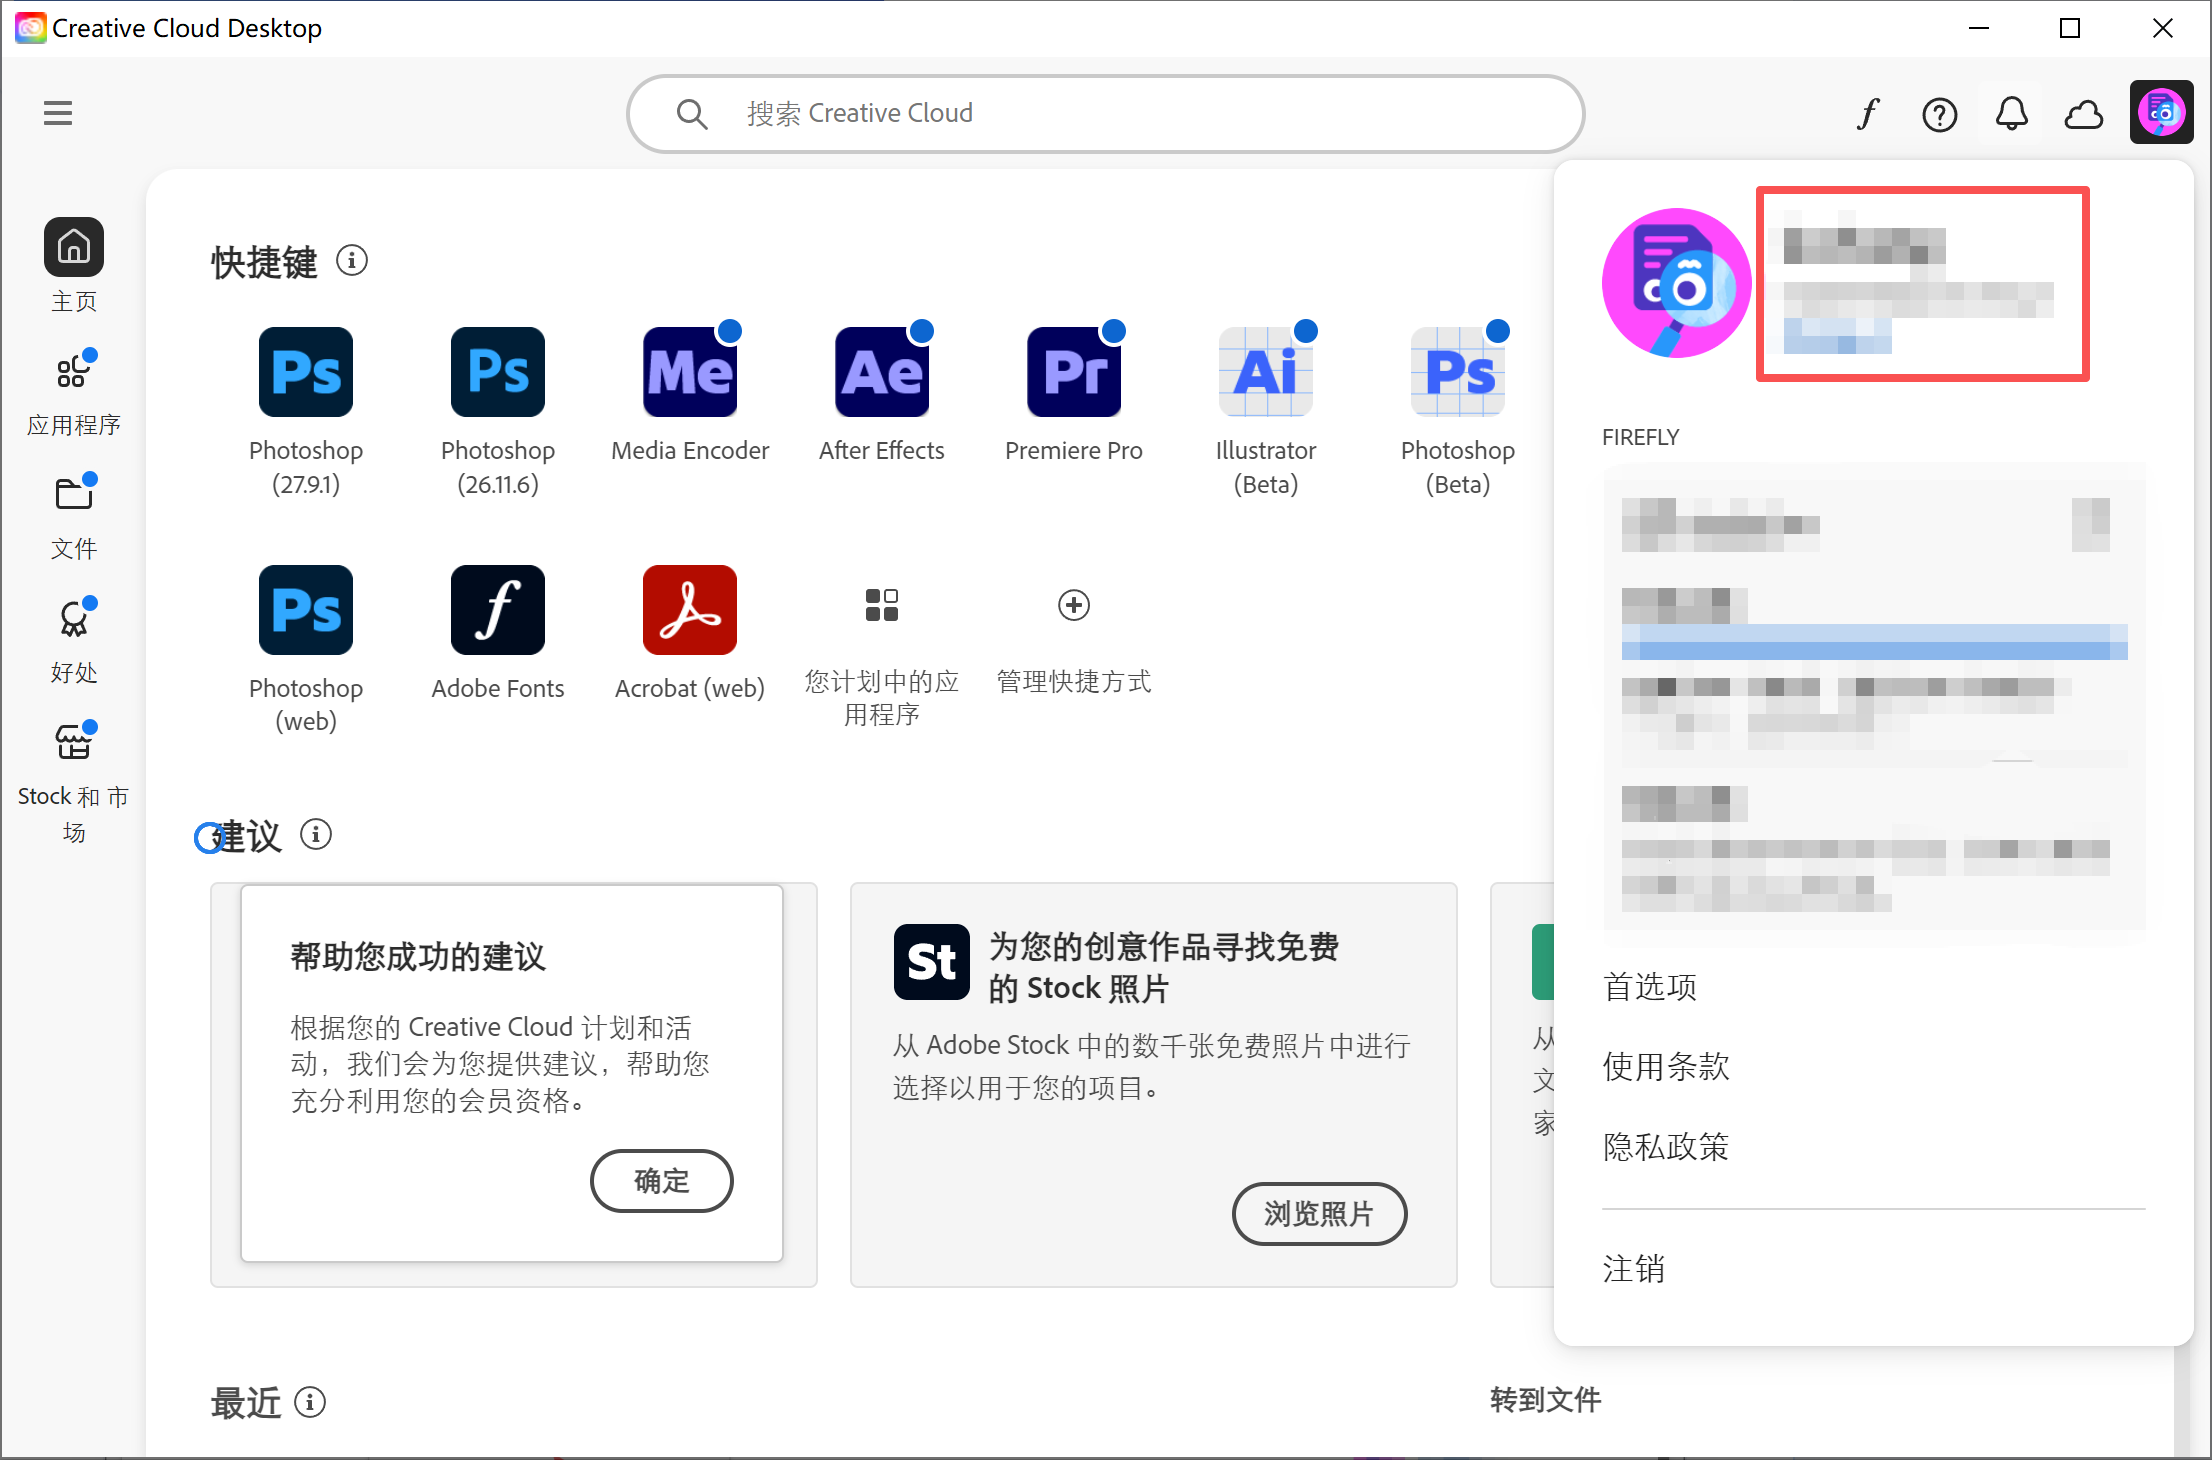Maximize the Creative Cloud Desktop window
Screen dimensions: 2212x1460
(x=2070, y=28)
